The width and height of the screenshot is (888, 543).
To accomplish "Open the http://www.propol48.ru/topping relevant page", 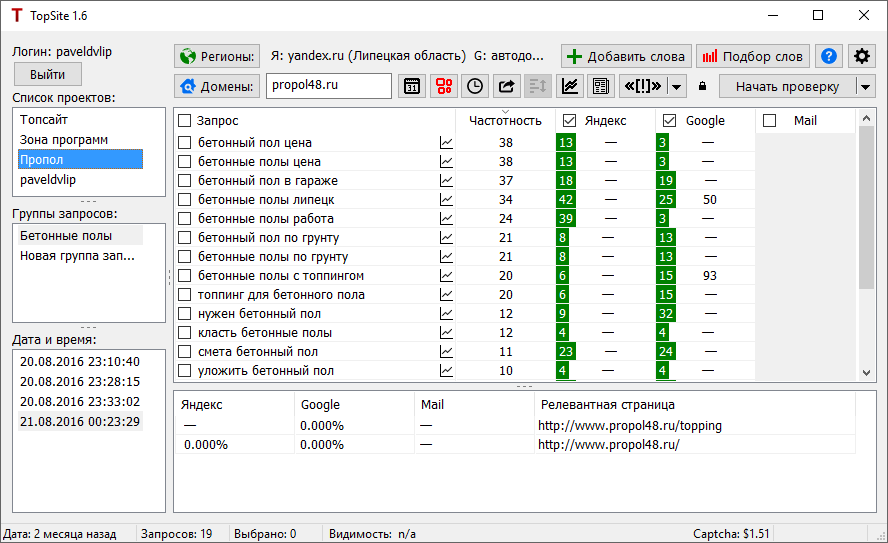I will pyautogui.click(x=630, y=425).
